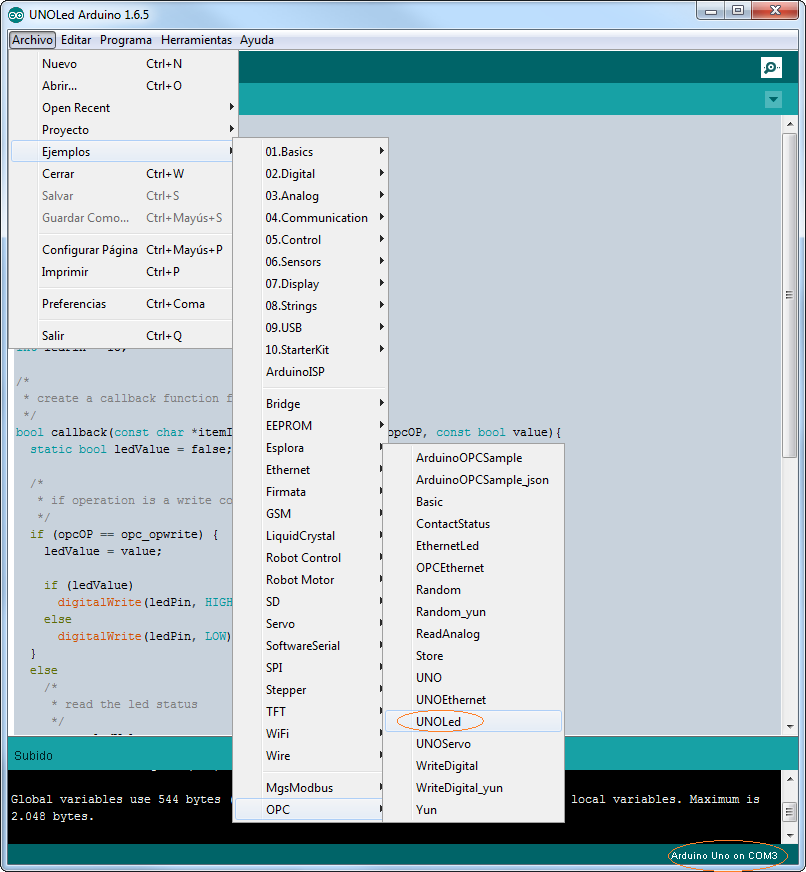Open Preferencias
This screenshot has width=806, height=872.
coord(122,304)
